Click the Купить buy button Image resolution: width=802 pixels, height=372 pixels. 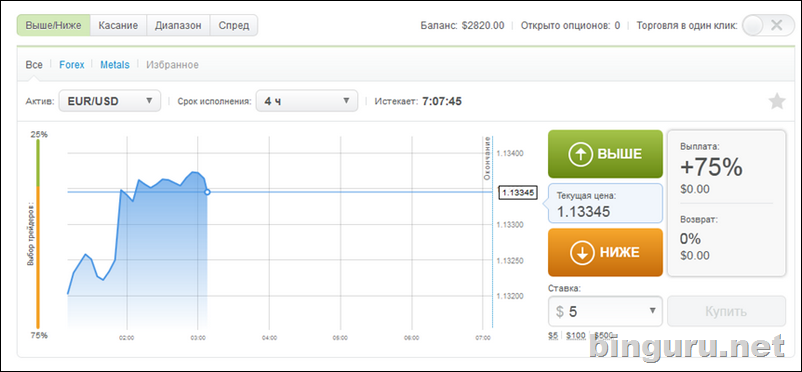[726, 311]
